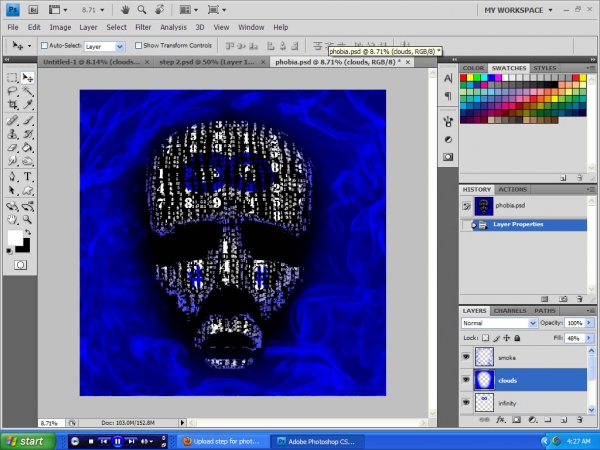Open Screen Mode dropdown
This screenshot has height=450, width=600.
pyautogui.click(x=217, y=10)
